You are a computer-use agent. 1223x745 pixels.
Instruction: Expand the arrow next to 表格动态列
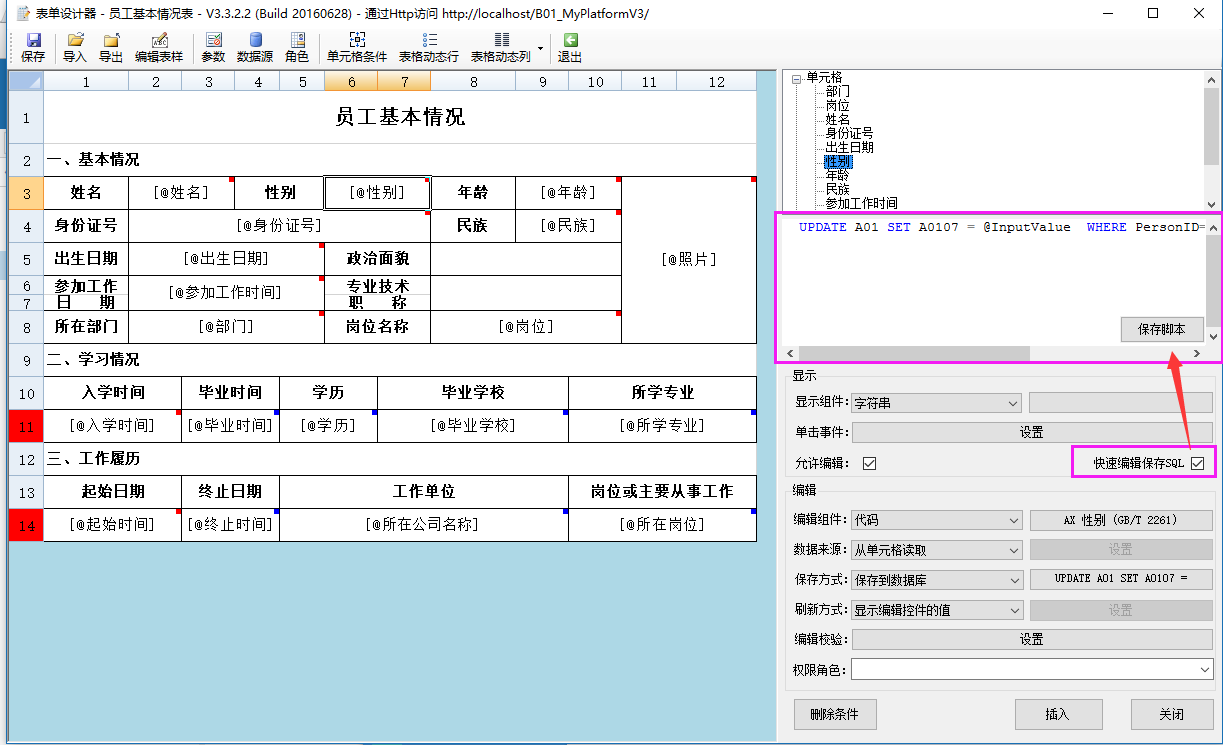pos(541,48)
